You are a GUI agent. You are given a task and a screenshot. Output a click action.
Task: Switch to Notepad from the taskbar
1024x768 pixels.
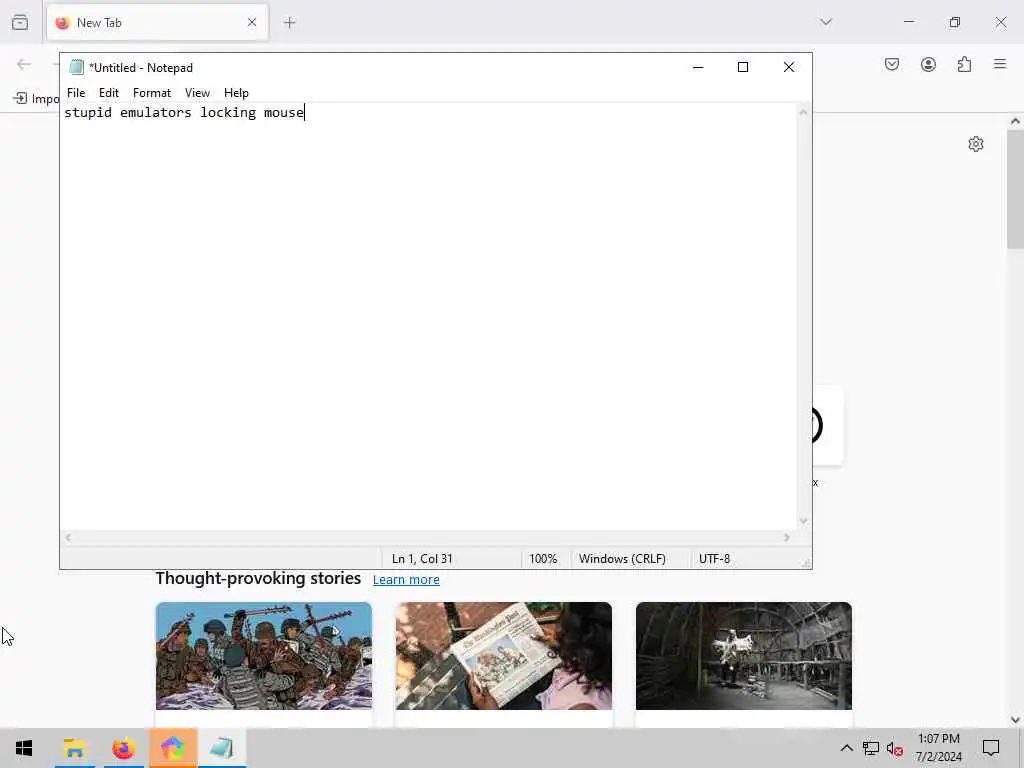click(222, 748)
